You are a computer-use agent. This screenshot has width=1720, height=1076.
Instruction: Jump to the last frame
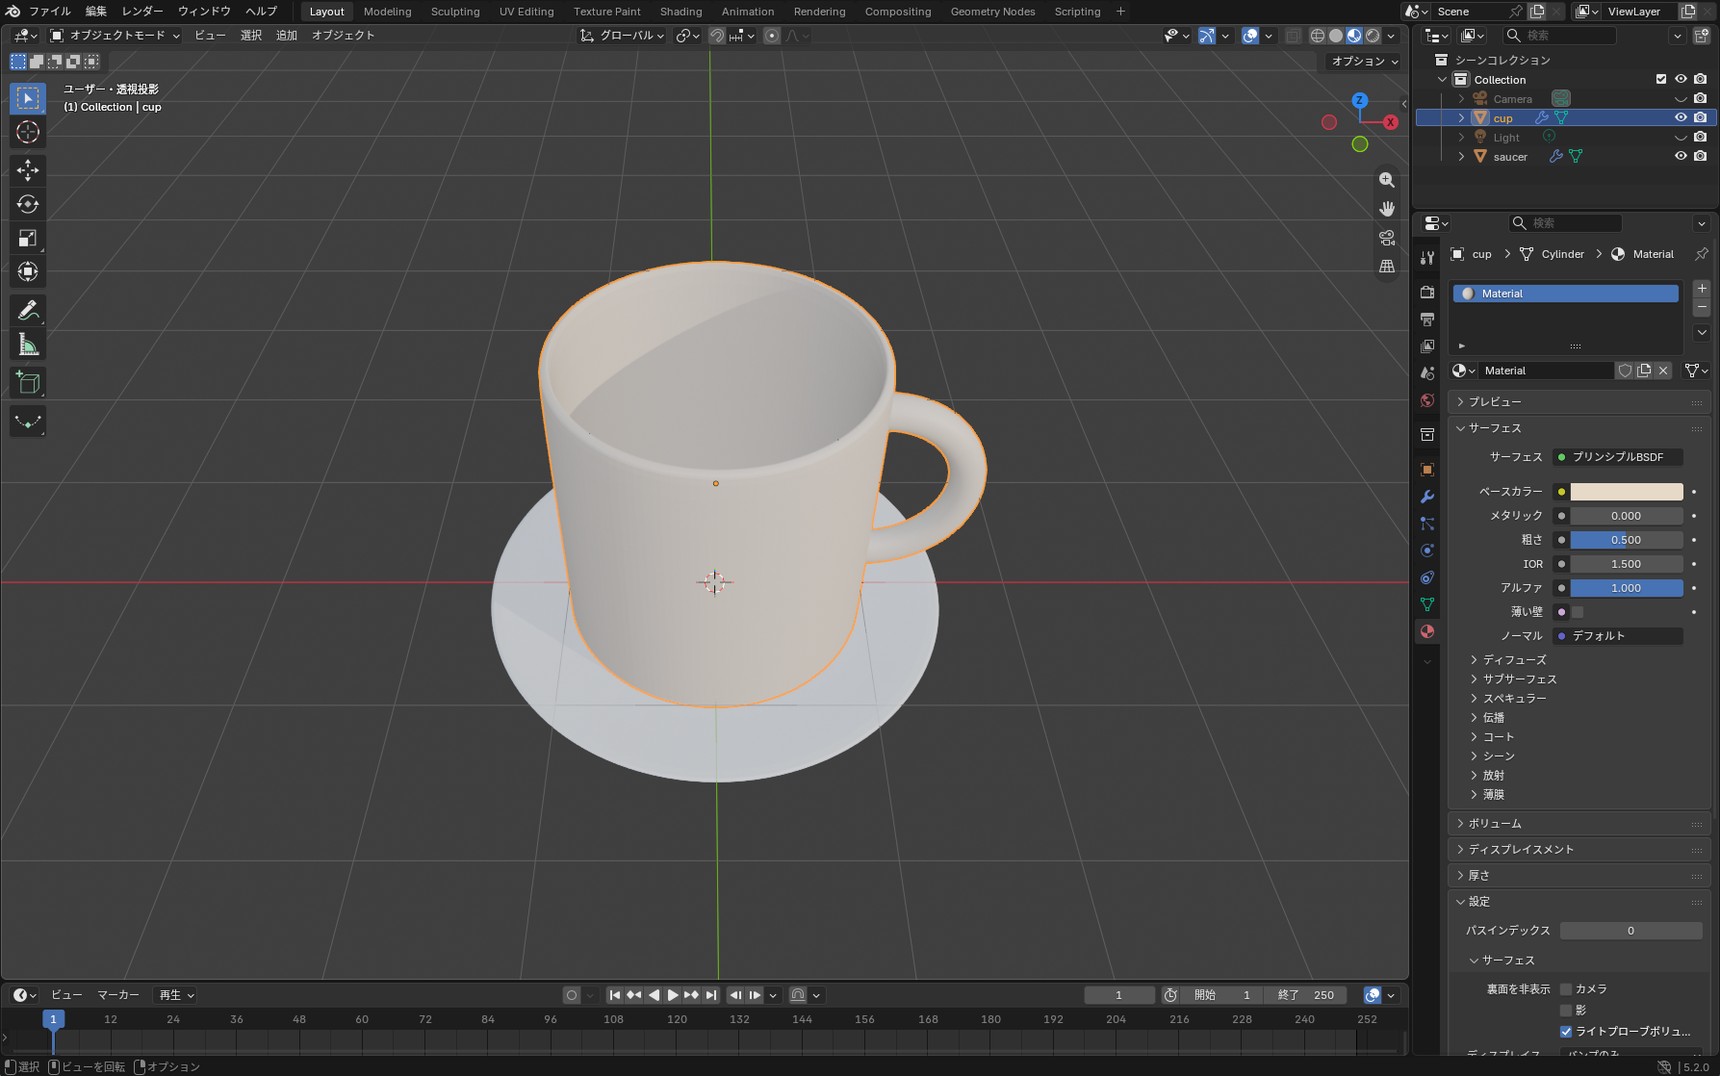[x=711, y=995]
